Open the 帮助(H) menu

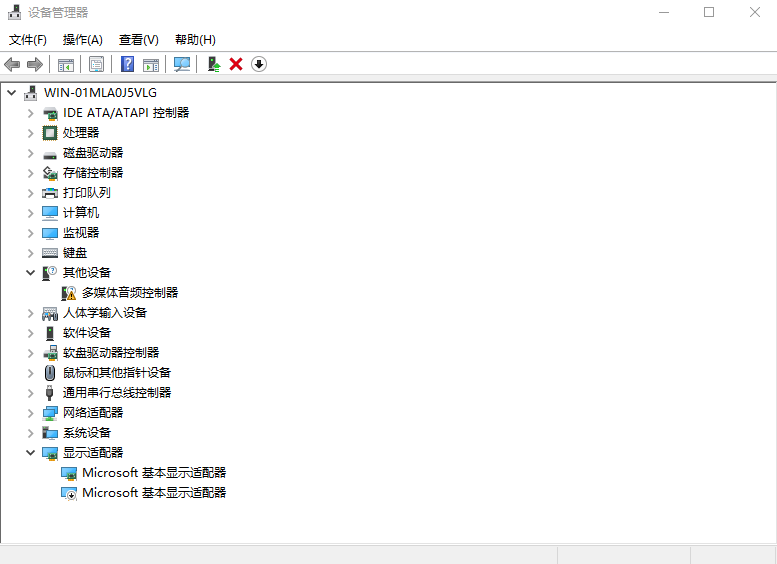tap(195, 40)
